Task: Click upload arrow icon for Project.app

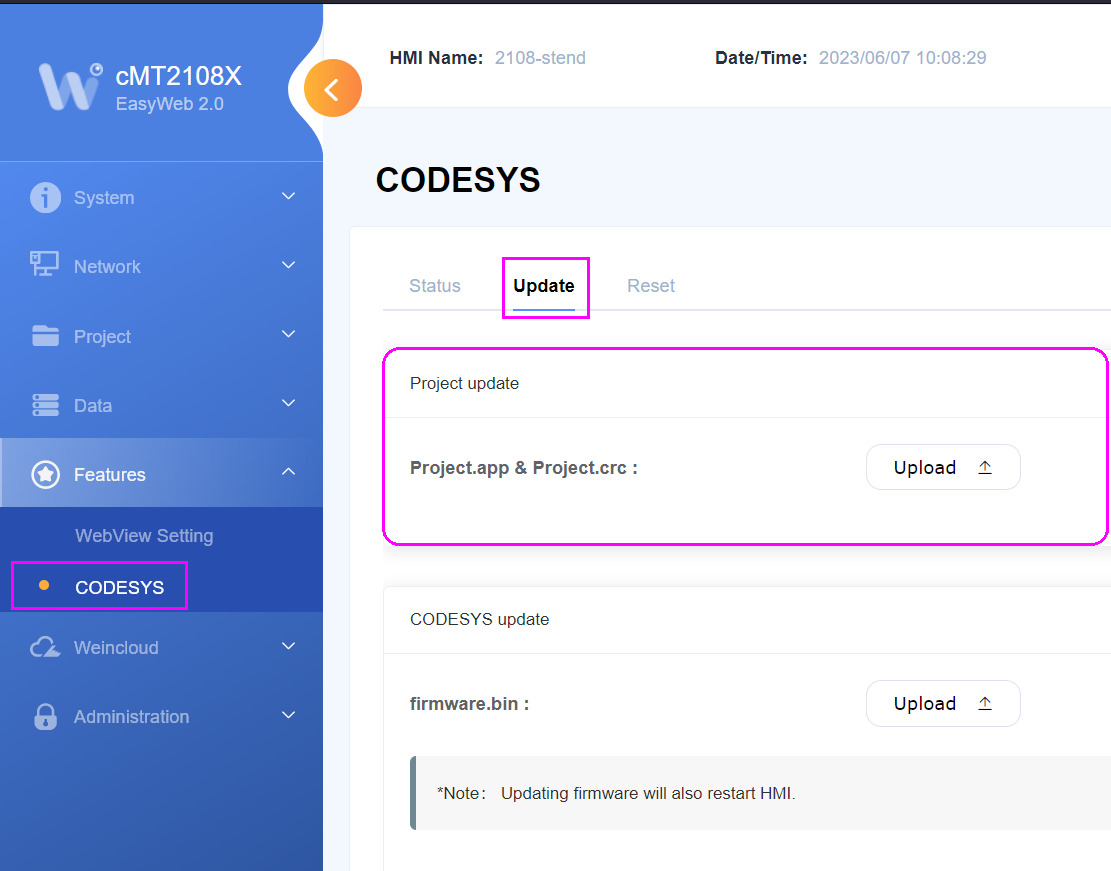Action: pos(985,467)
